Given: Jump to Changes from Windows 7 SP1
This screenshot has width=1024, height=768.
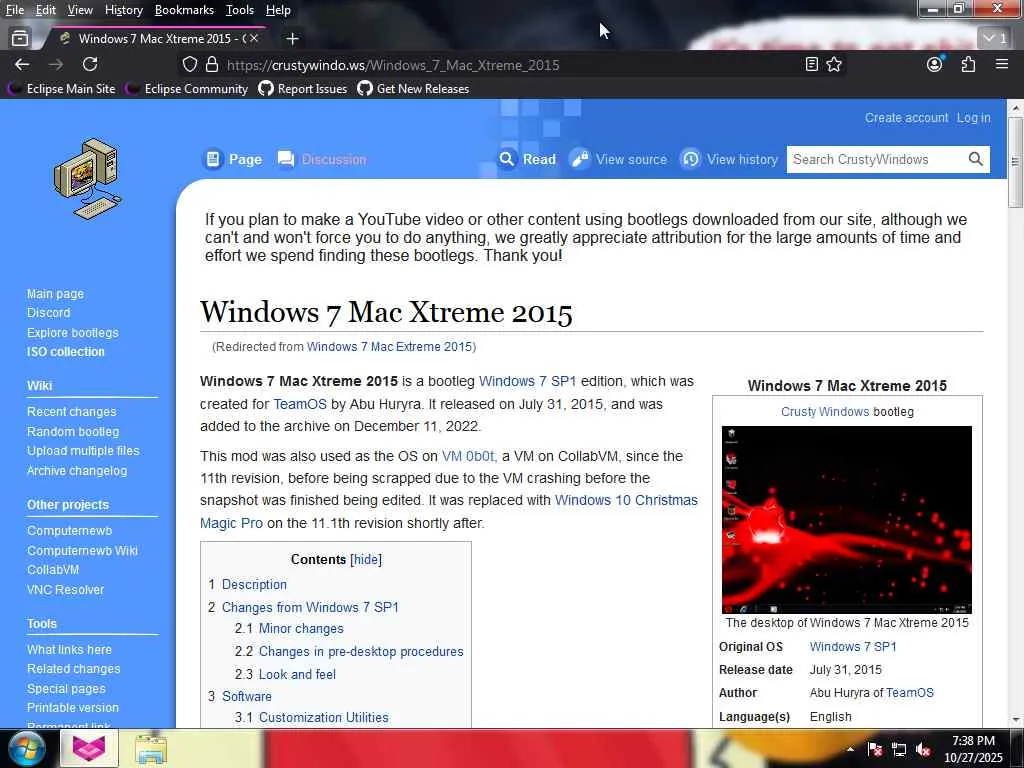Looking at the screenshot, I should click(x=310, y=607).
